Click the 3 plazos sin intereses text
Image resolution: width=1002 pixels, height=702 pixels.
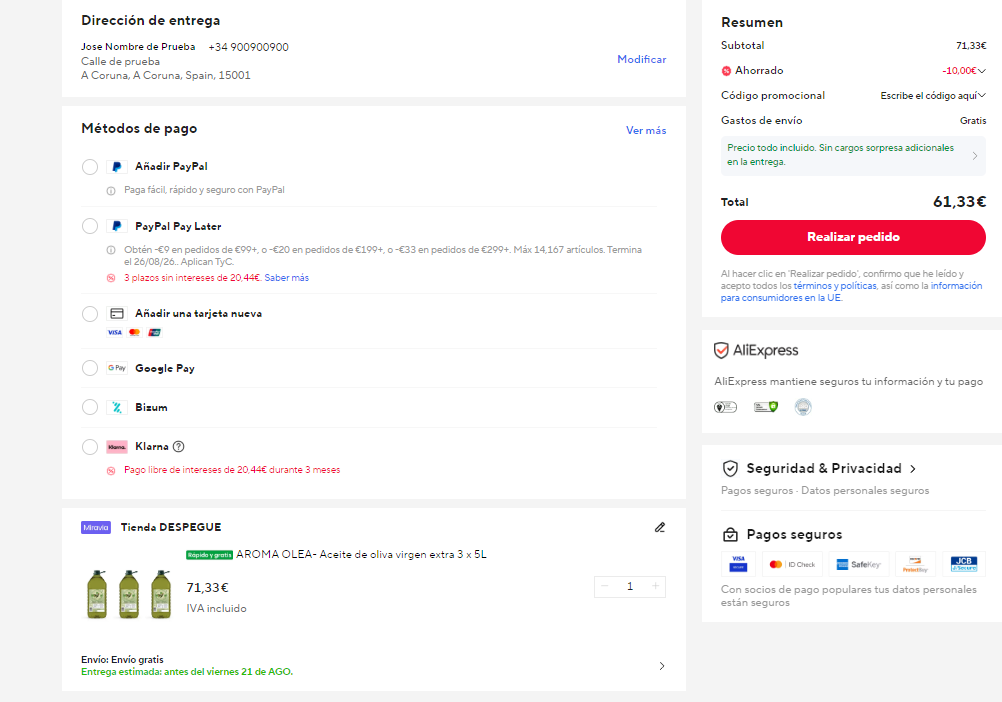coord(192,278)
